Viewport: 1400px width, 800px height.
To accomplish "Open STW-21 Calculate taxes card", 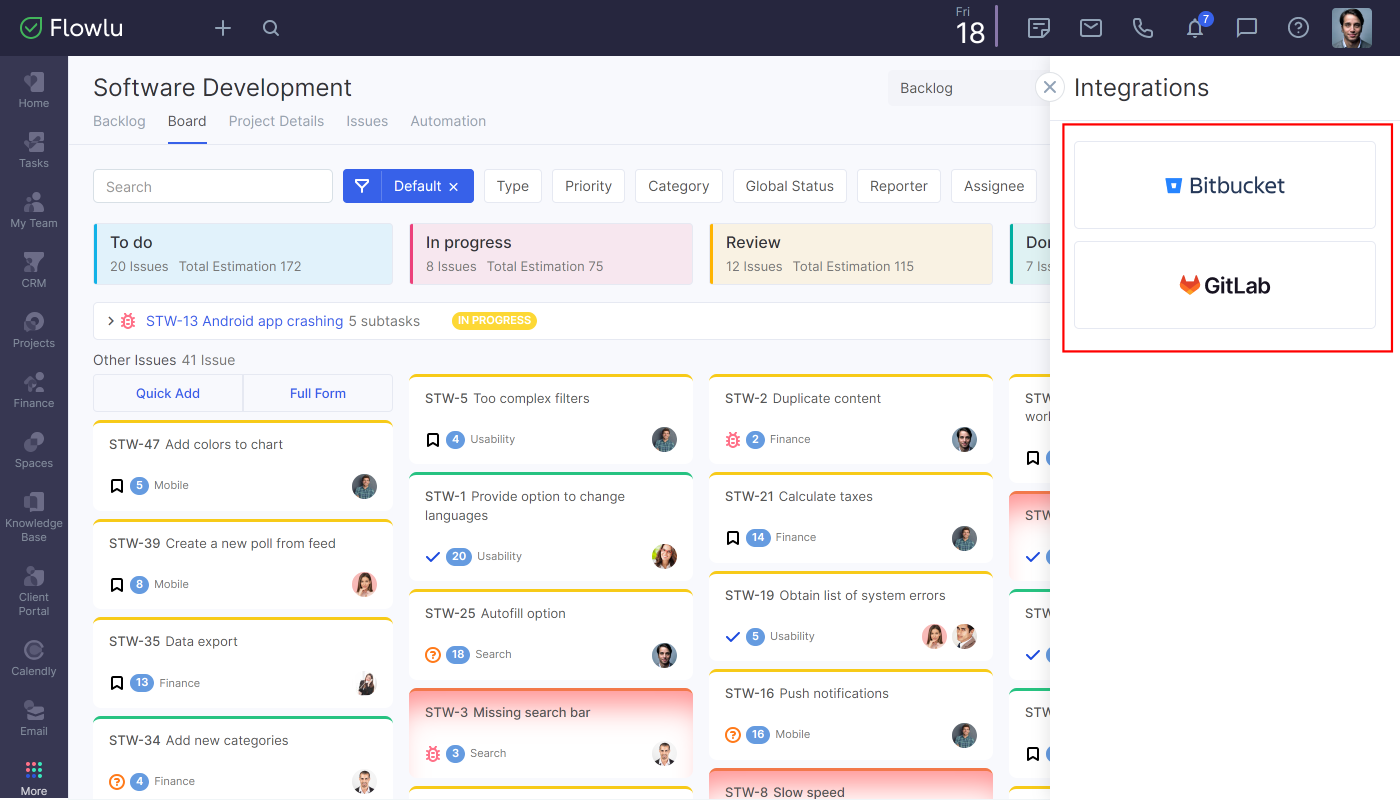I will coord(851,517).
